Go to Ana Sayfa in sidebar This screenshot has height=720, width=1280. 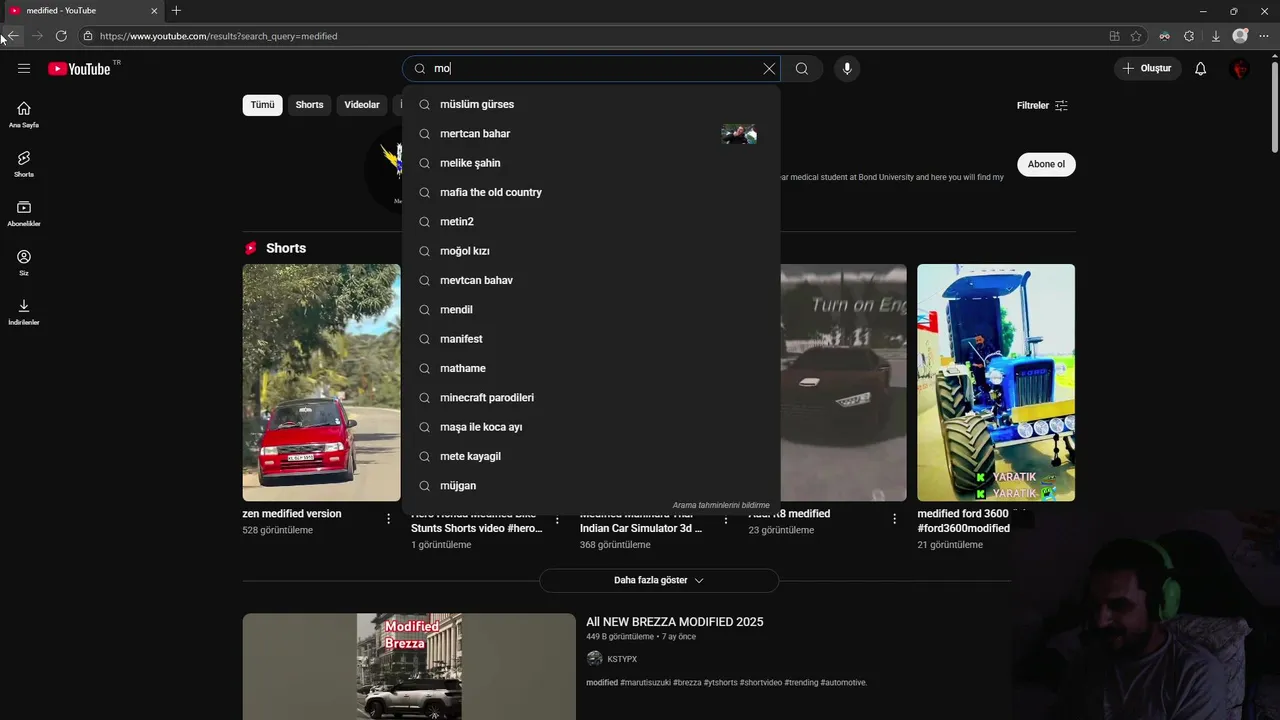[x=24, y=115]
